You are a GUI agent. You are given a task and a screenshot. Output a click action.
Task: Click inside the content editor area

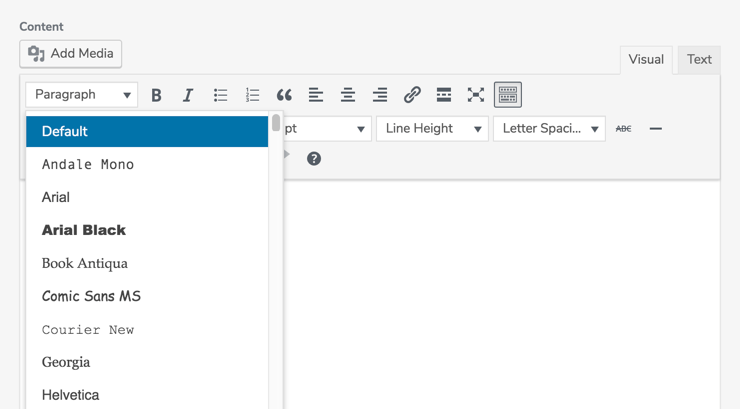pyautogui.click(x=500, y=292)
